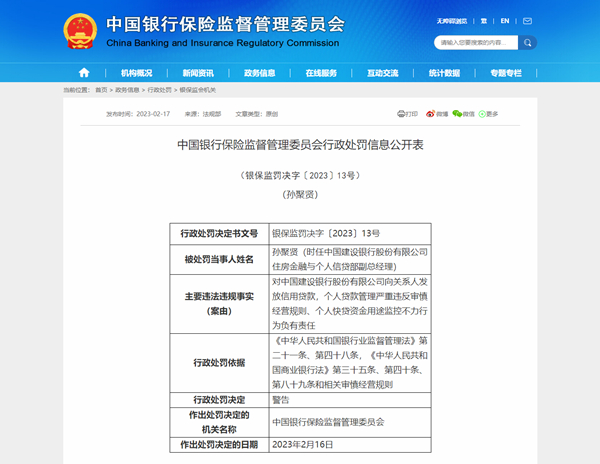Click table header 行政处罚决定书文号
600x464 pixels.
(x=219, y=233)
